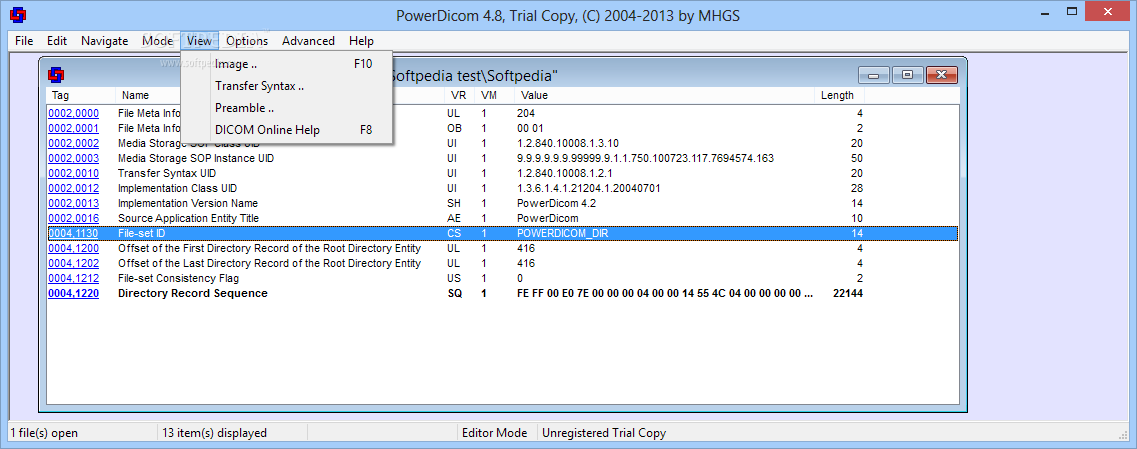Open the File menu
The width and height of the screenshot is (1137, 449).
[x=24, y=41]
